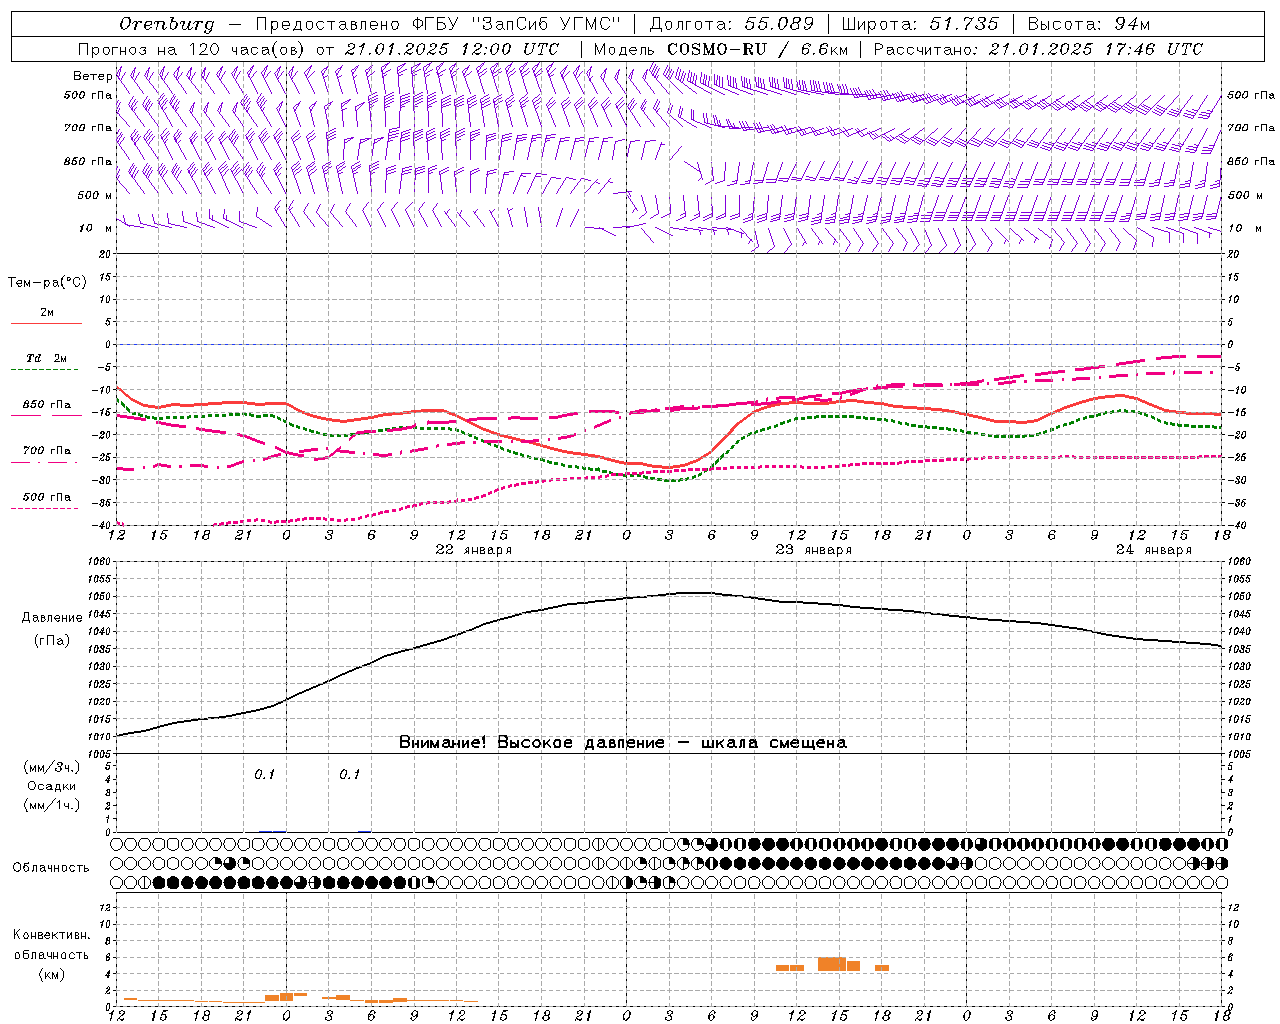
Task: Click the '500 гПа' temperature legend with dotted line
Action: 47,497
